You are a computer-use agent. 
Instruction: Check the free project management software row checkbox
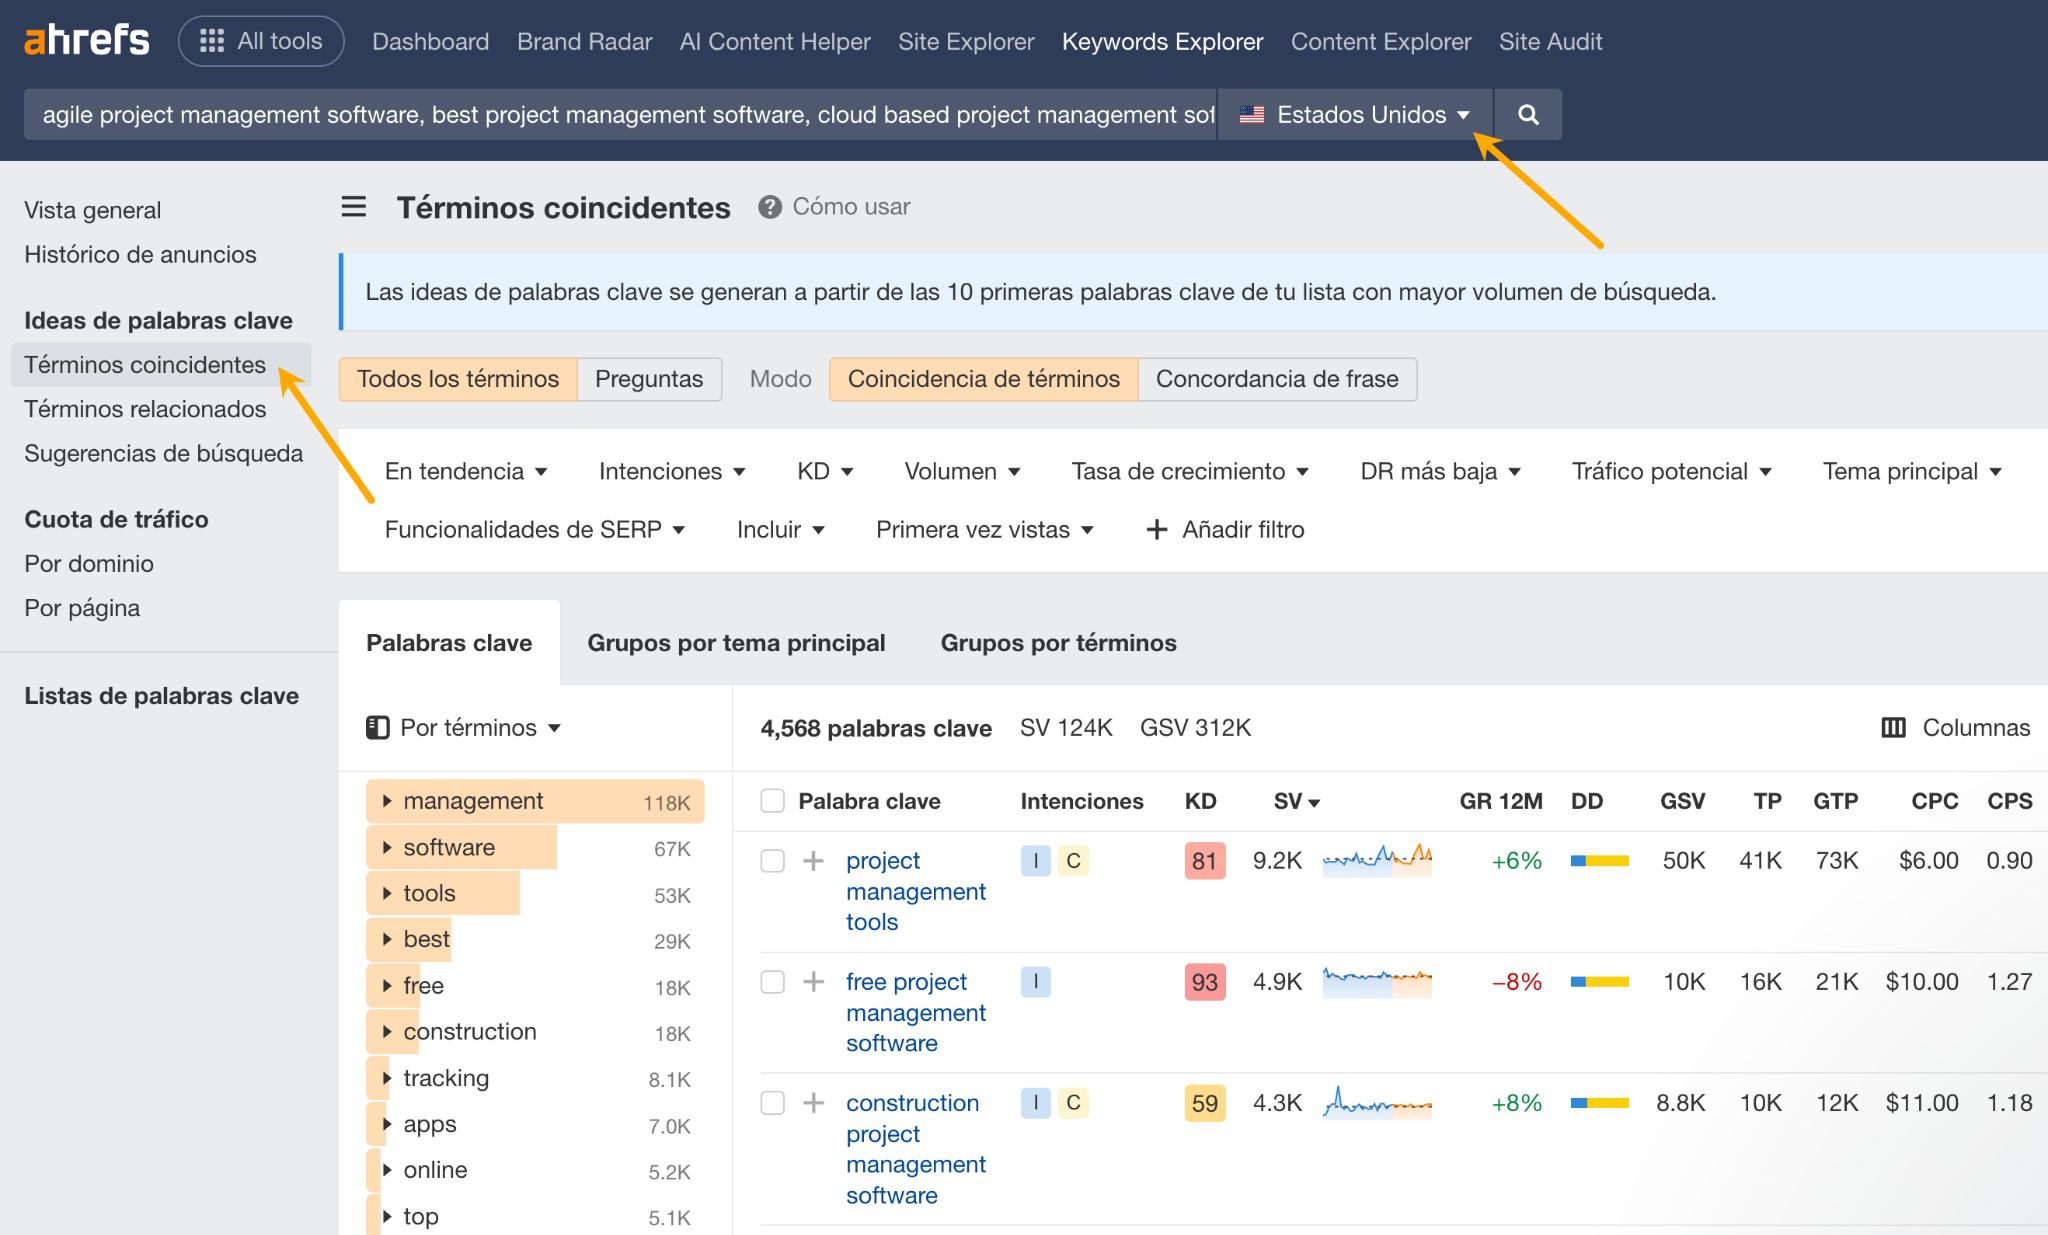(x=772, y=982)
